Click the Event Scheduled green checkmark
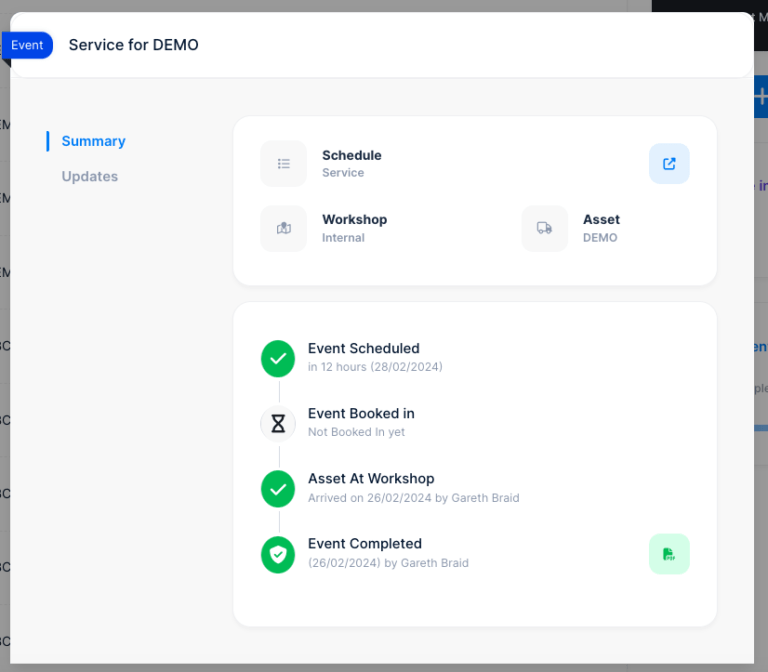This screenshot has width=768, height=672. click(x=278, y=358)
